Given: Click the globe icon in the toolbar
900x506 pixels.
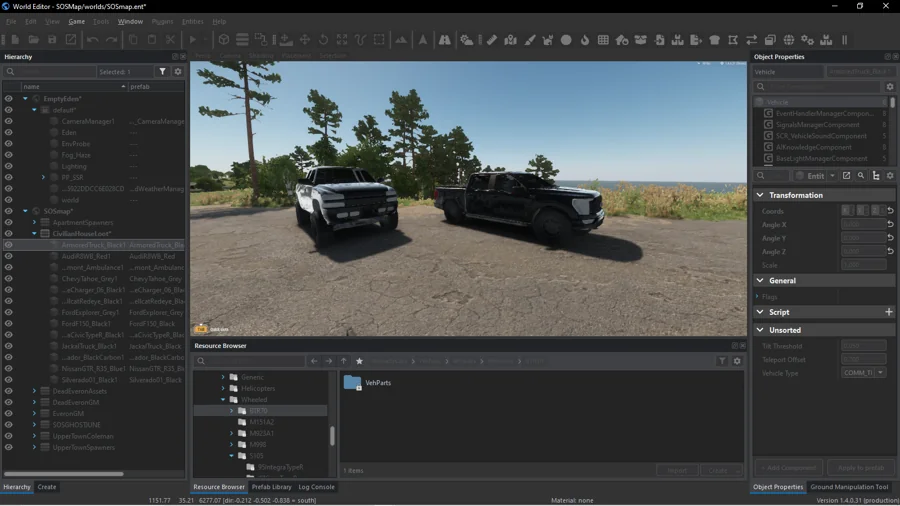Looking at the screenshot, I should click(x=789, y=40).
